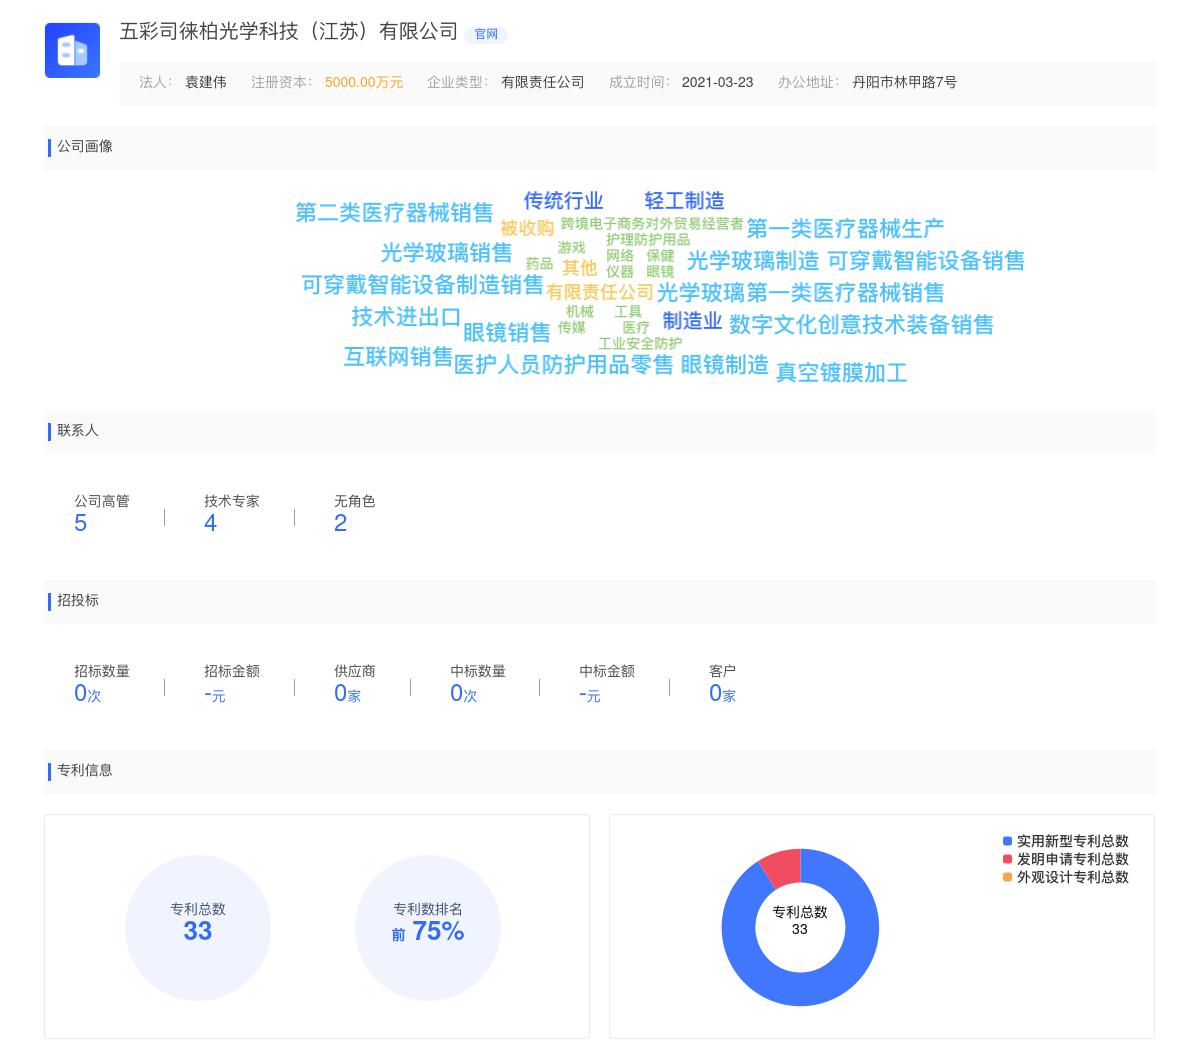Click the 被收购 keyword tag
The image size is (1200, 1061).
pyautogui.click(x=529, y=227)
